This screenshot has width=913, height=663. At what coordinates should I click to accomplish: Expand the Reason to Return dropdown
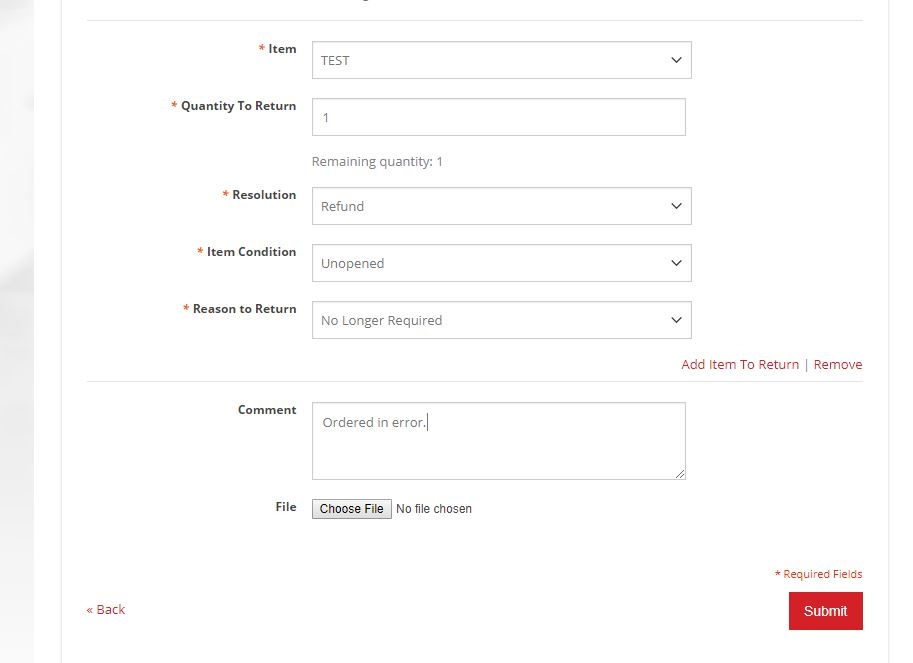pos(501,320)
